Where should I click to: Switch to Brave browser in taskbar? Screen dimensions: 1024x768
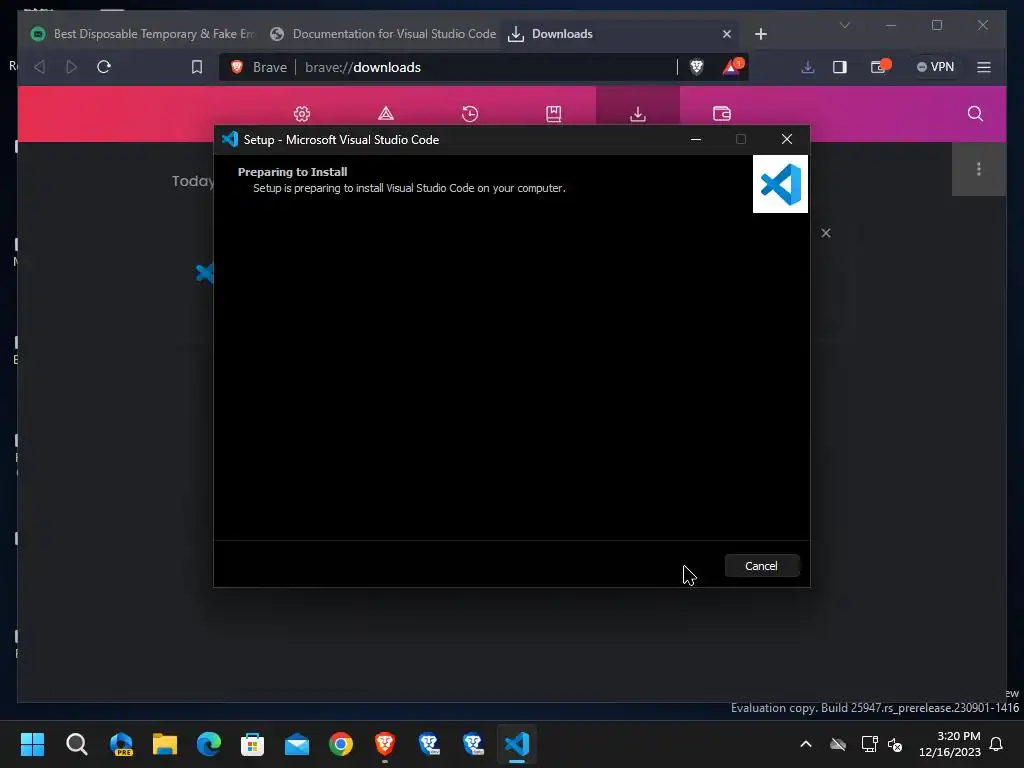coord(385,743)
